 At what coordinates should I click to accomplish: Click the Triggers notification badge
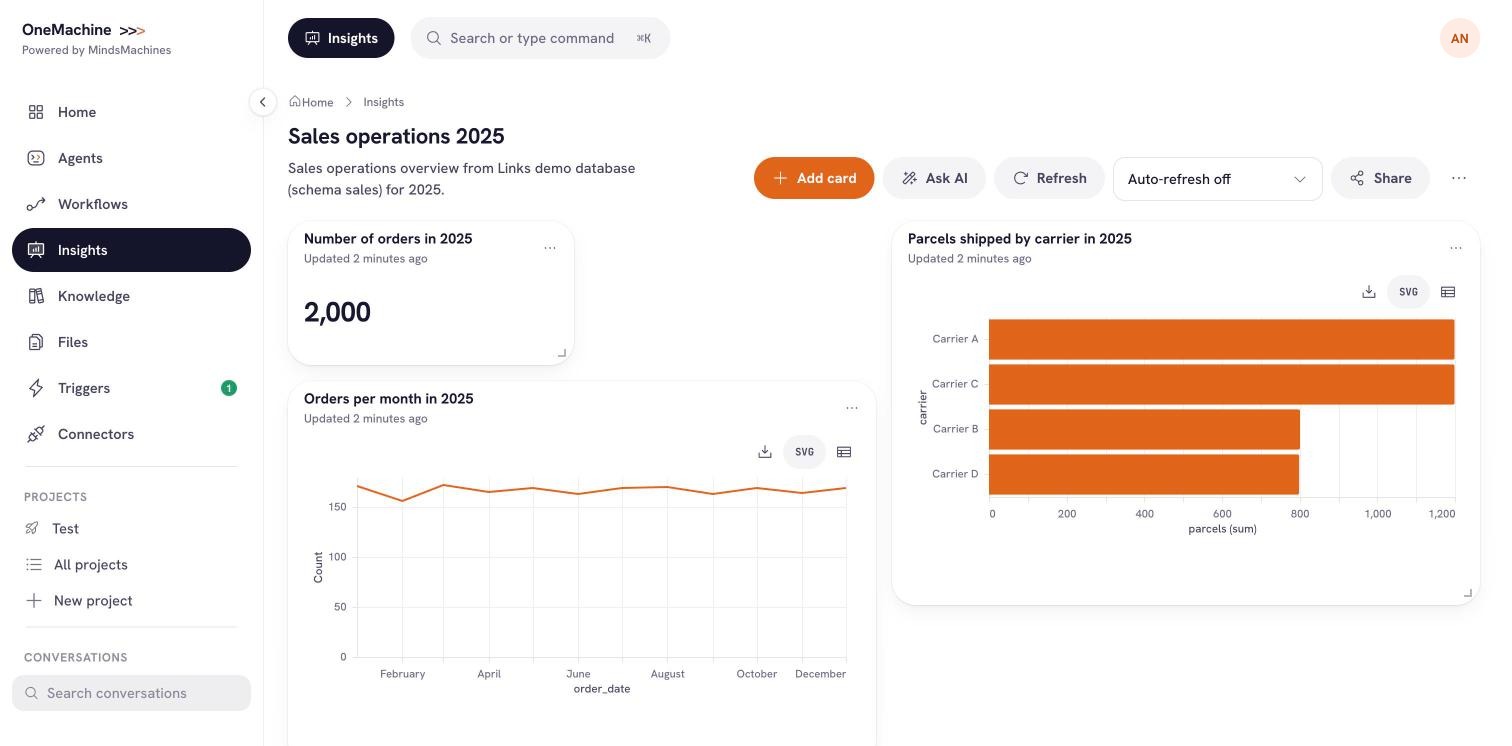229,388
